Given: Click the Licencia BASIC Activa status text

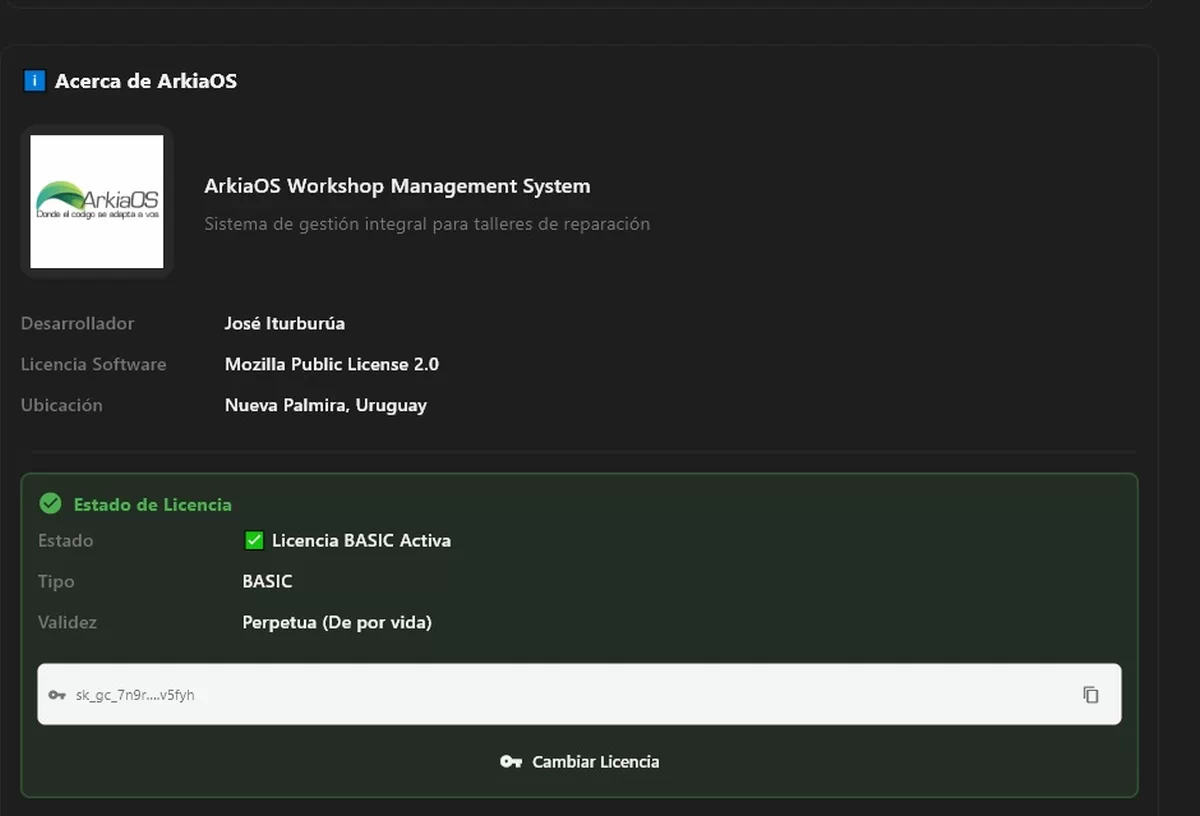Looking at the screenshot, I should pyautogui.click(x=362, y=540).
